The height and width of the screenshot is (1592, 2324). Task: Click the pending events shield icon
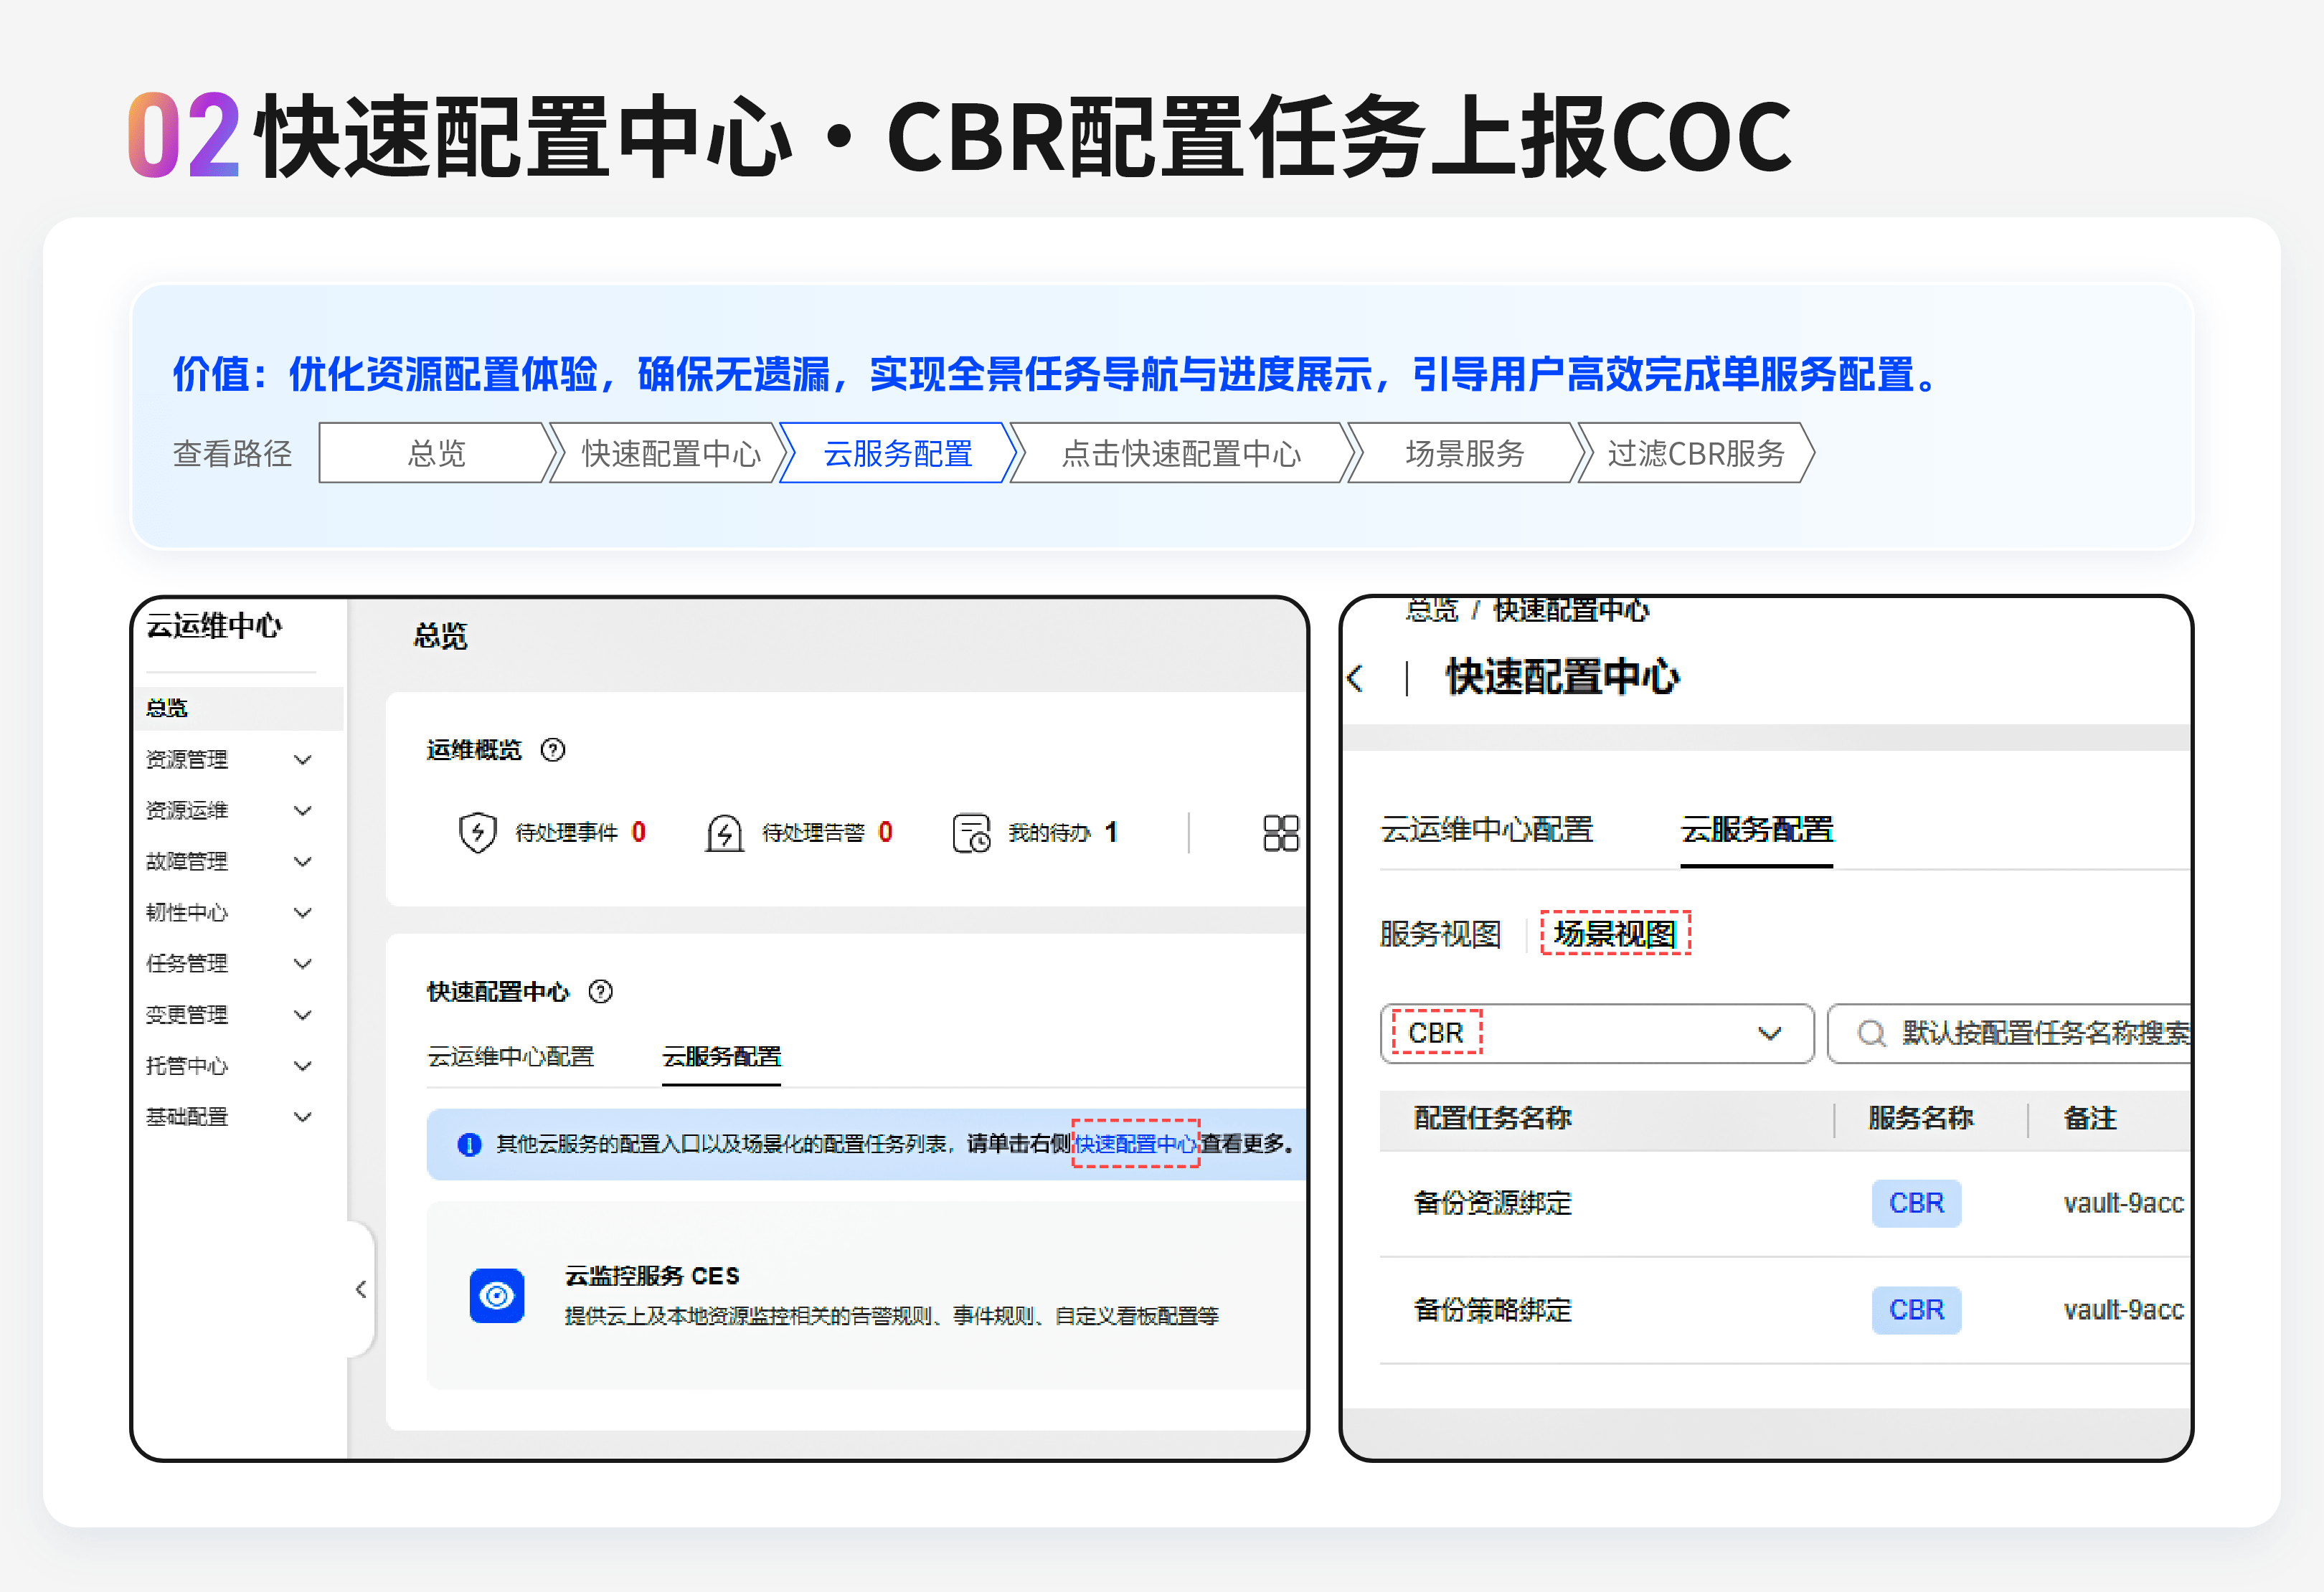click(477, 832)
